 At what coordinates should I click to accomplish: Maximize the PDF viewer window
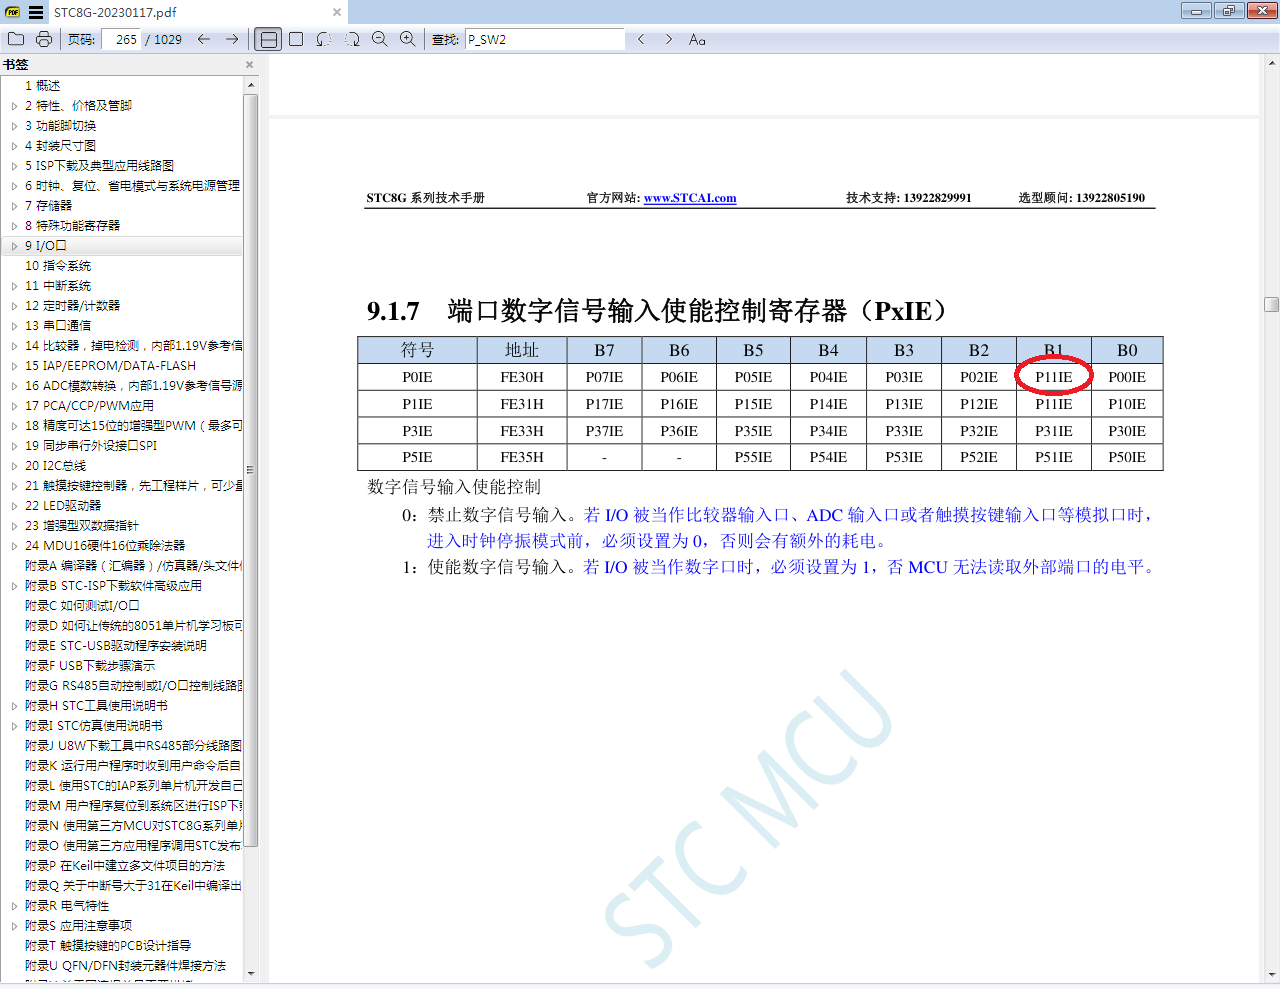1228,11
